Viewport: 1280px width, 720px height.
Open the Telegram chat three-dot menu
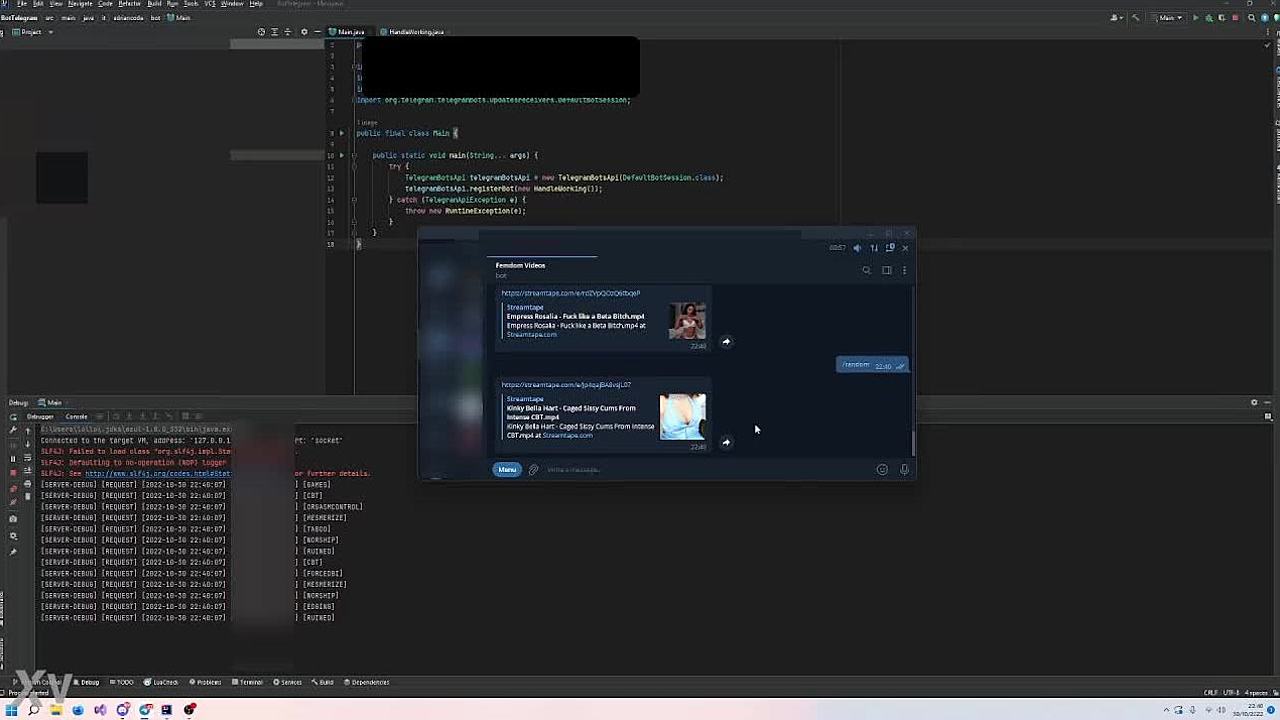pos(904,270)
